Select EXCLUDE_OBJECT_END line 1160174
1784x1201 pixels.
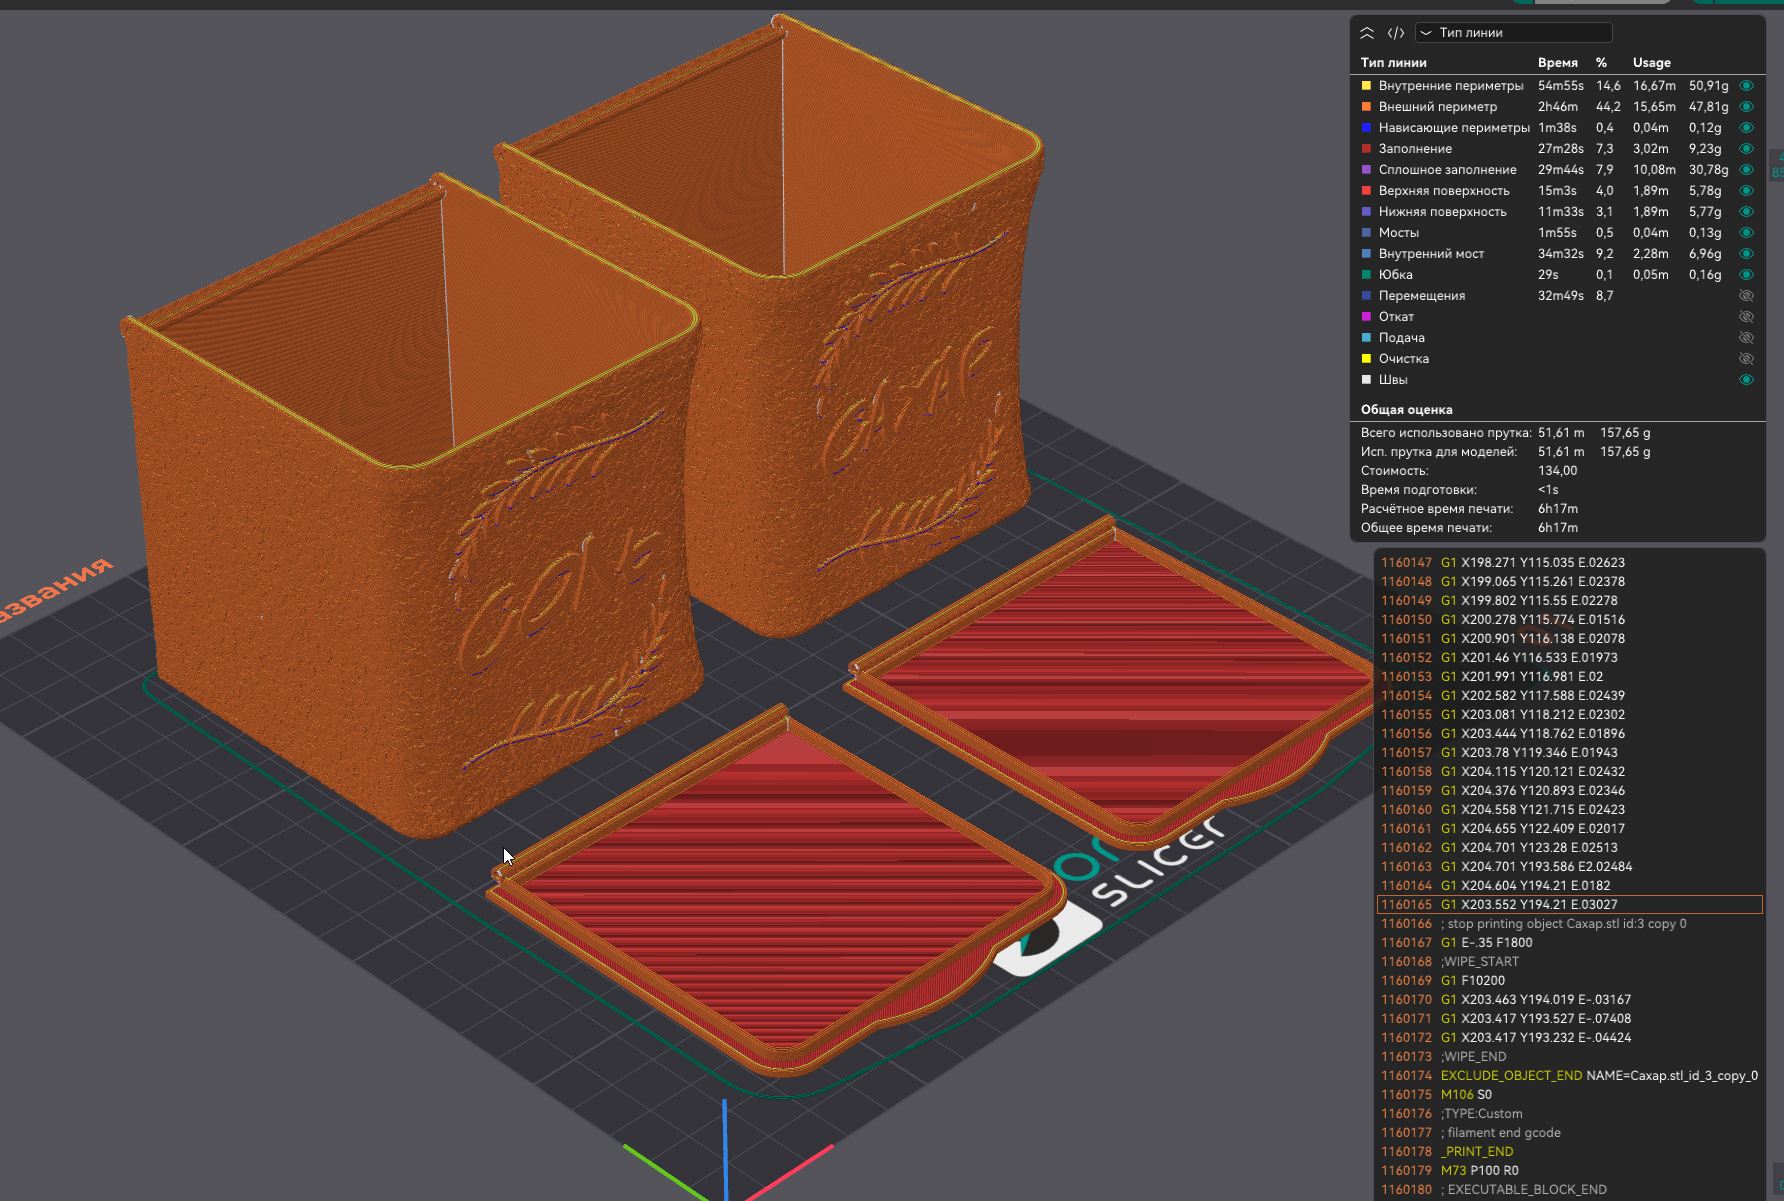(x=1570, y=1076)
